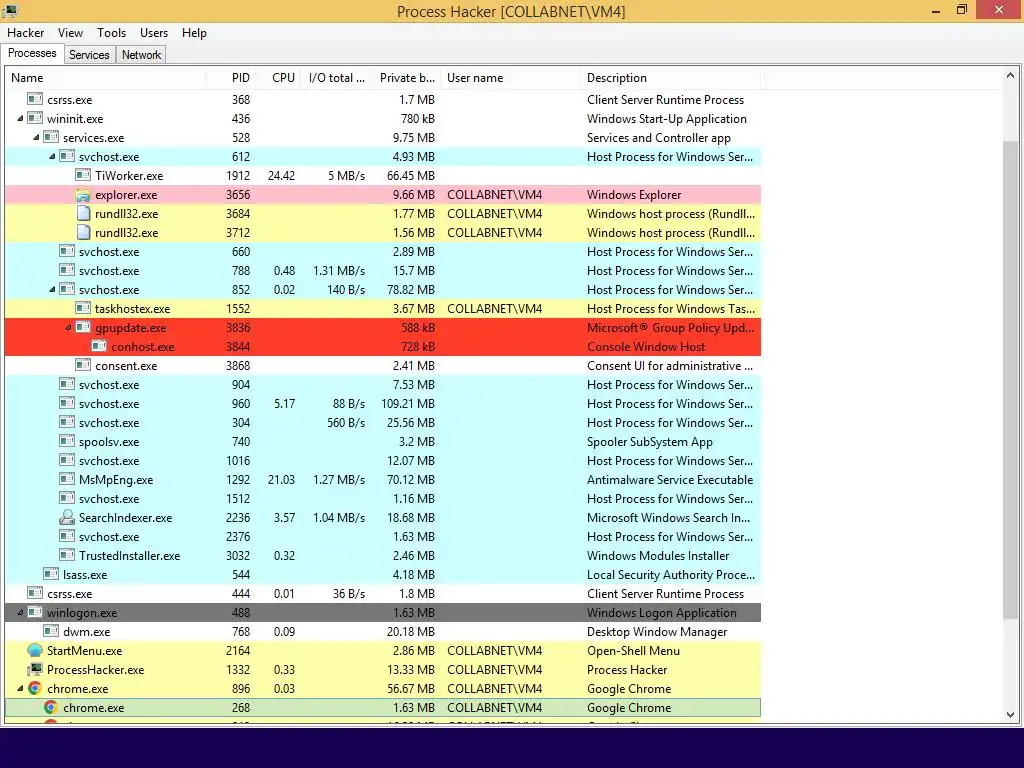Collapse the svchost.exe PID 612 node

click(52, 157)
